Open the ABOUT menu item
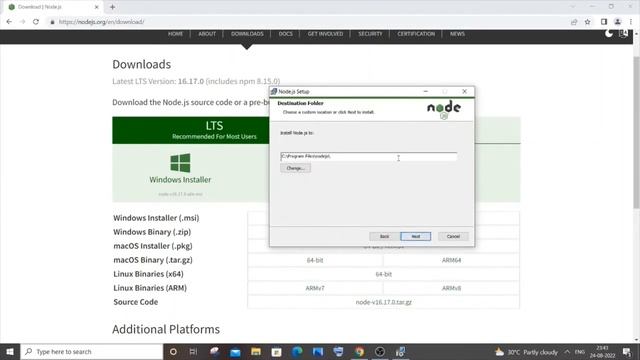This screenshot has height=360, width=640. (207, 34)
